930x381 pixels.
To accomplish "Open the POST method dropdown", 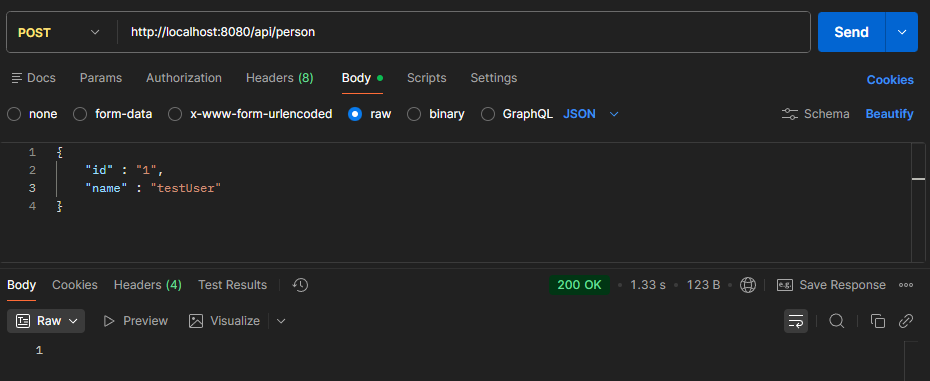I will pyautogui.click(x=58, y=32).
